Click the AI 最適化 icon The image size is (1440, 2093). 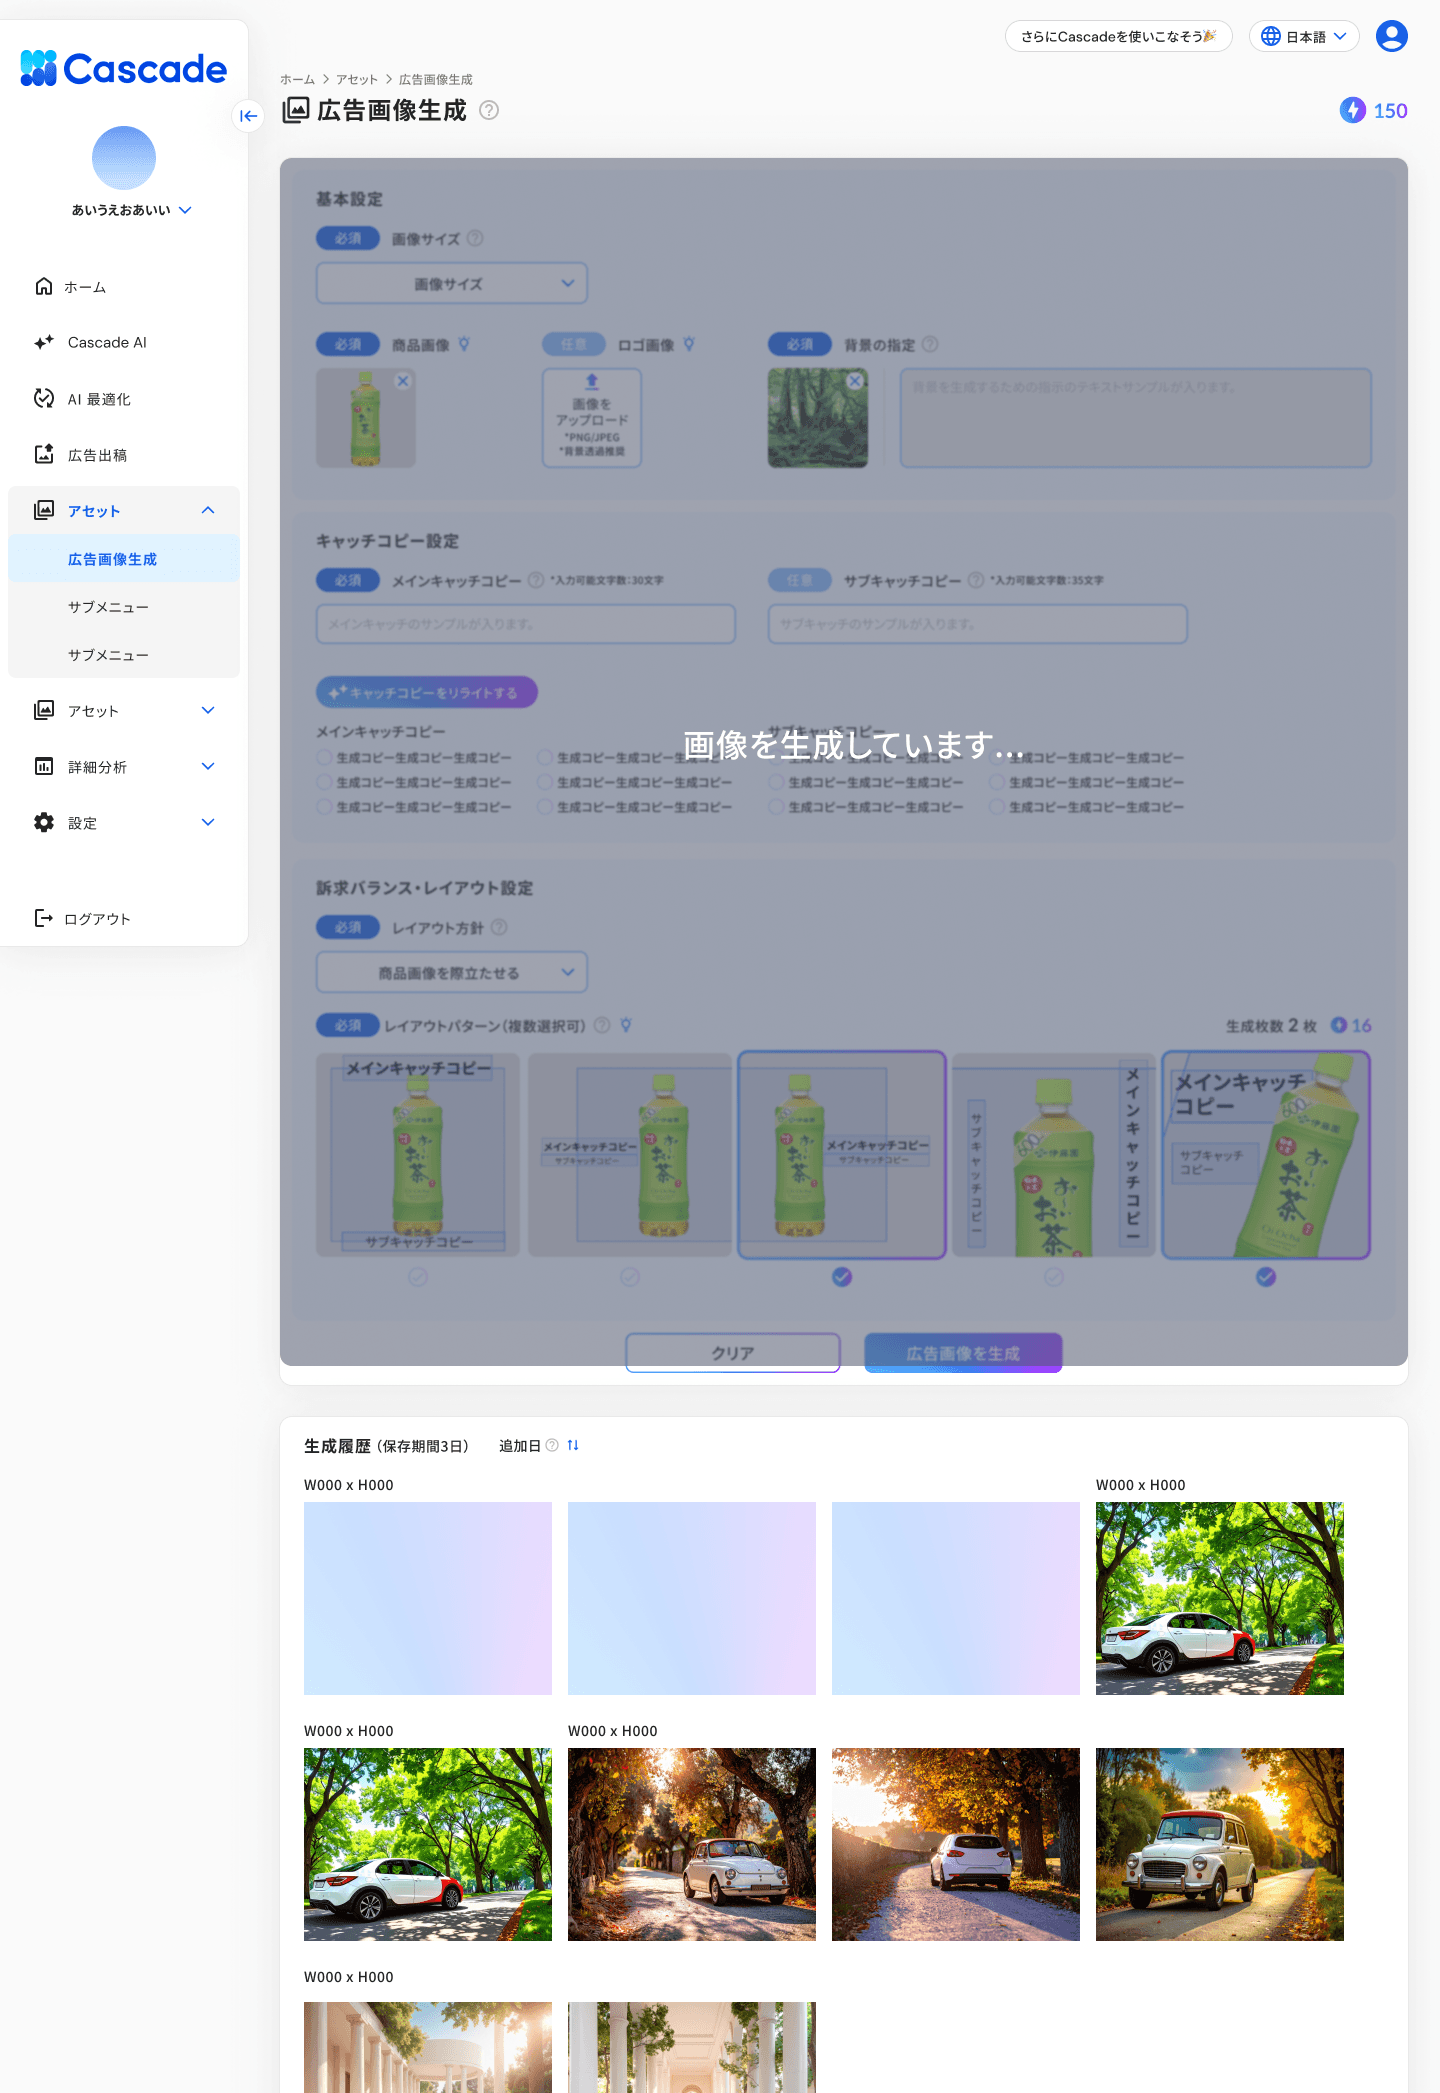click(44, 398)
